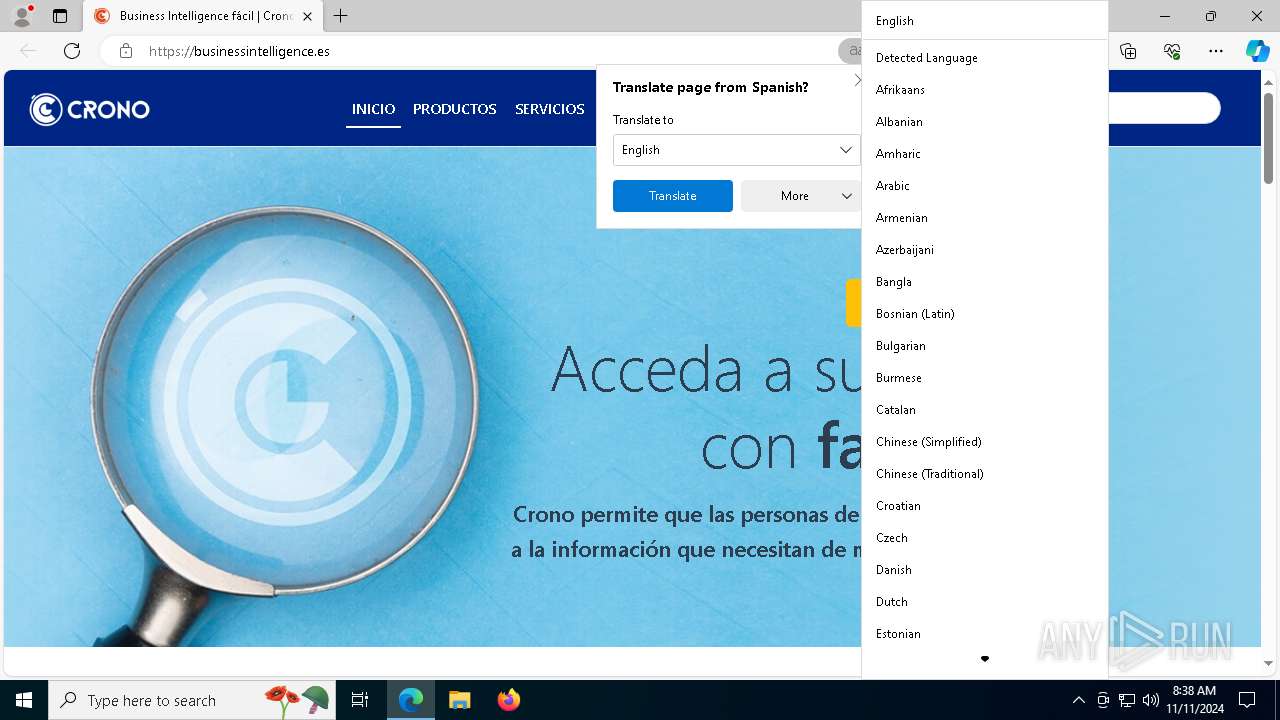
Task: Select Bulgarian from language list
Action: 985,346
